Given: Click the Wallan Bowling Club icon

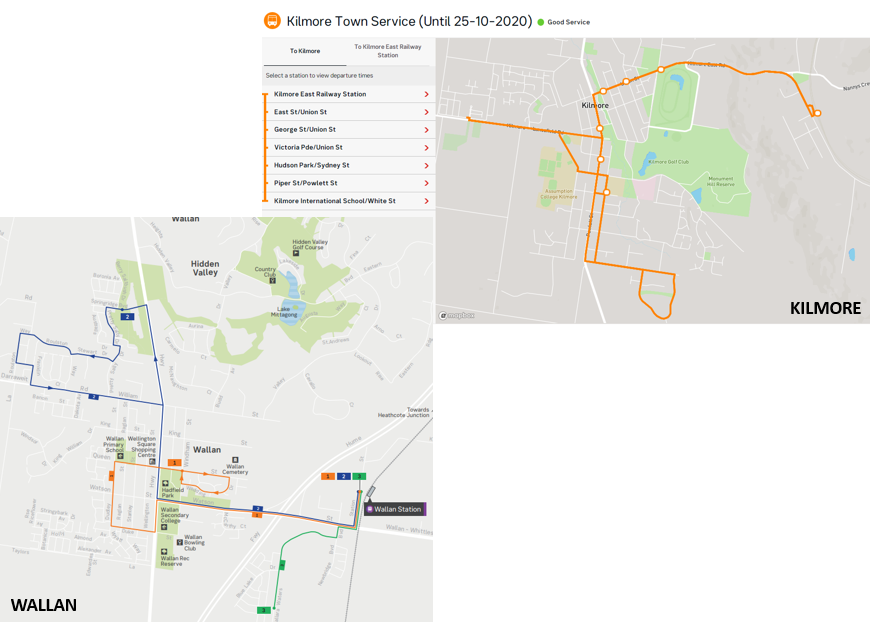Looking at the screenshot, I should pos(180,541).
